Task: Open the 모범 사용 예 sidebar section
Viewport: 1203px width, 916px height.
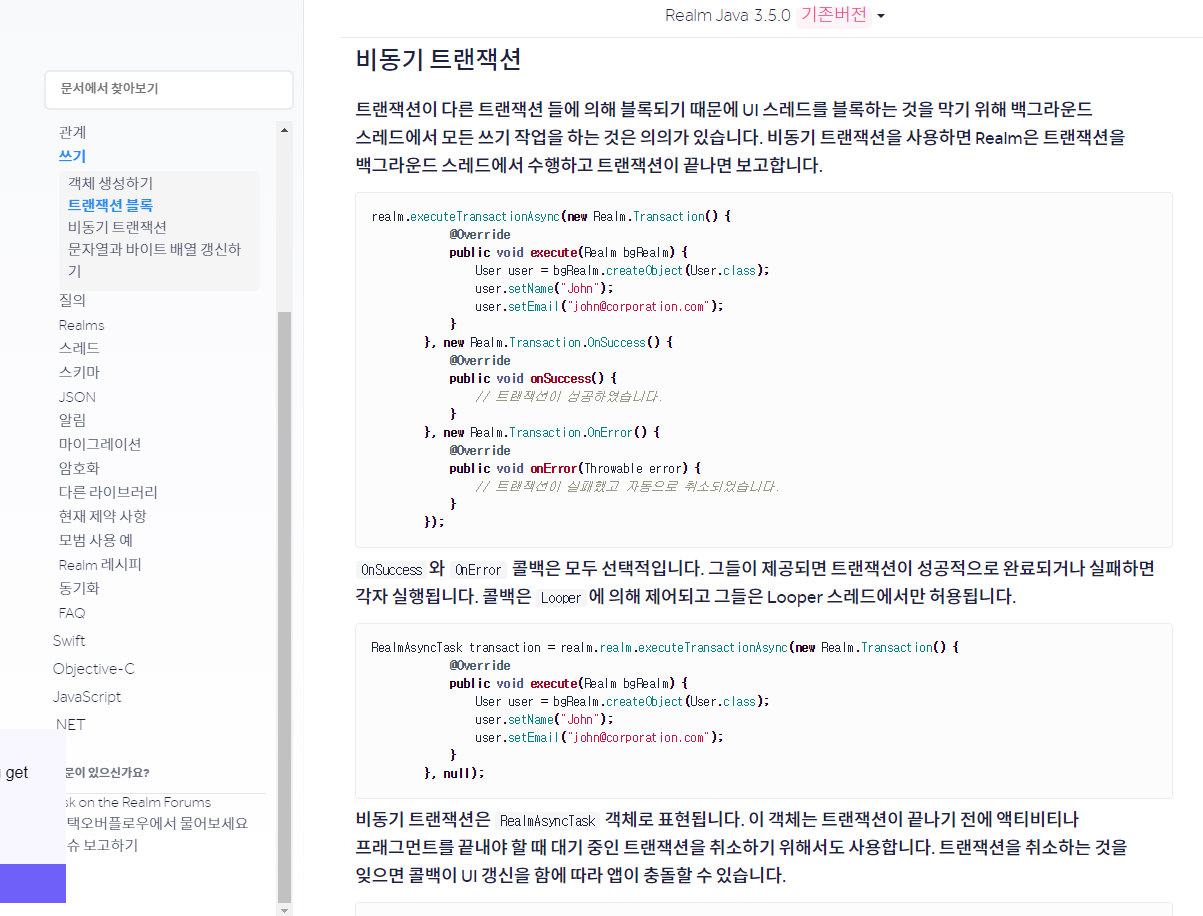Action: click(96, 540)
